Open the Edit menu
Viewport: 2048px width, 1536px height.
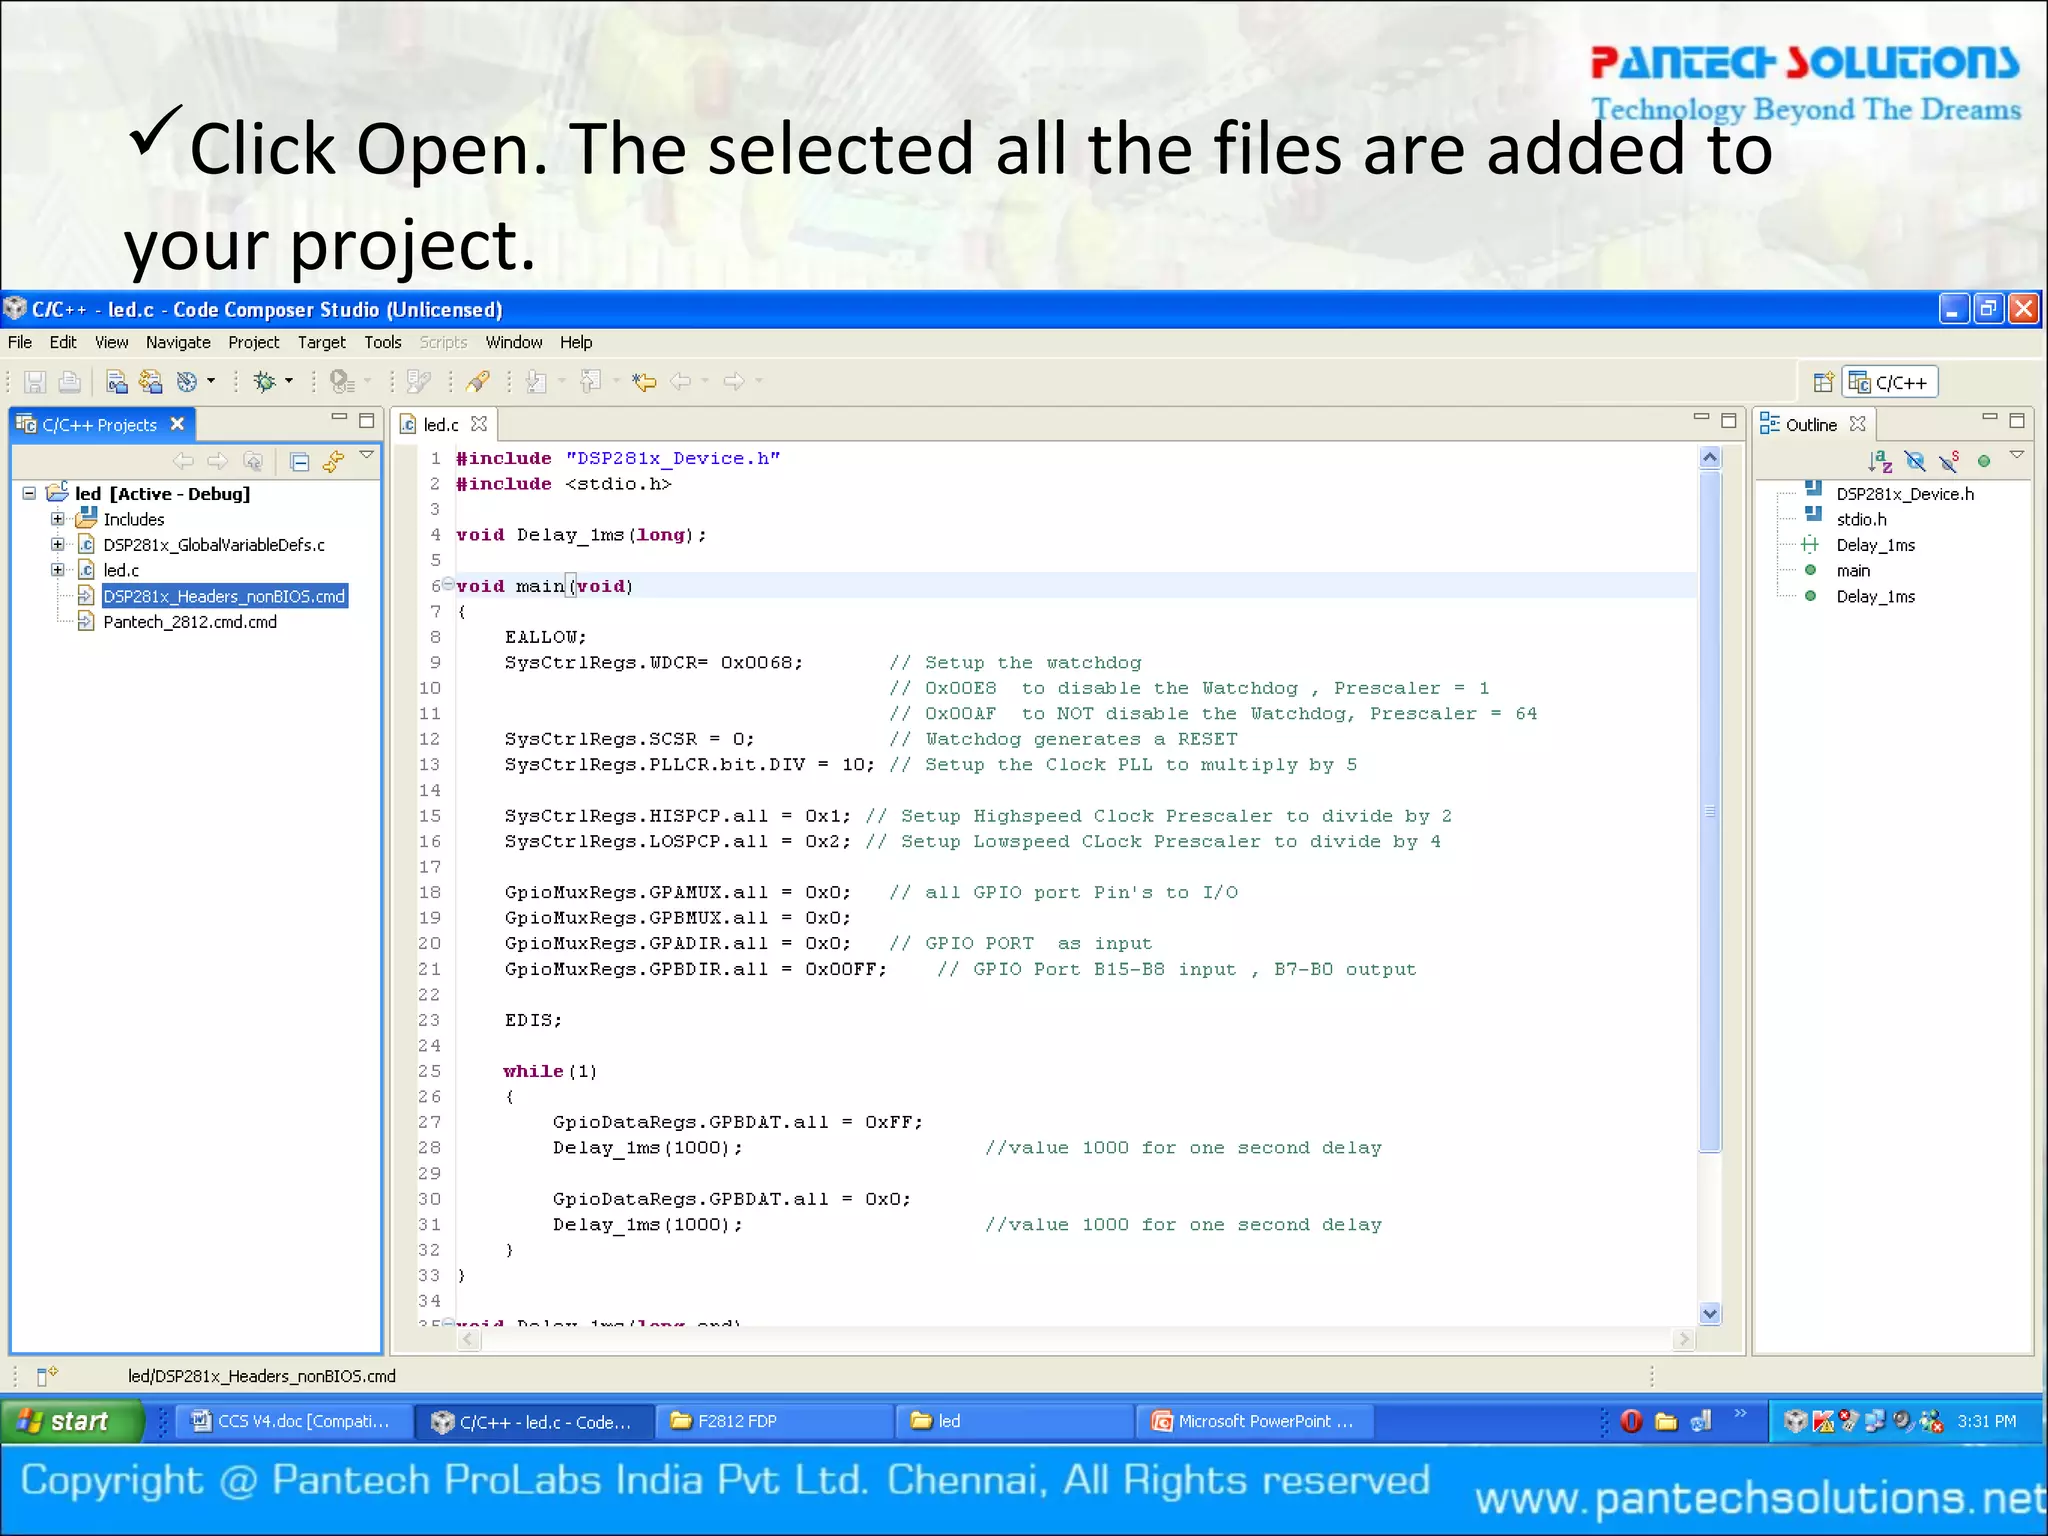pyautogui.click(x=63, y=342)
